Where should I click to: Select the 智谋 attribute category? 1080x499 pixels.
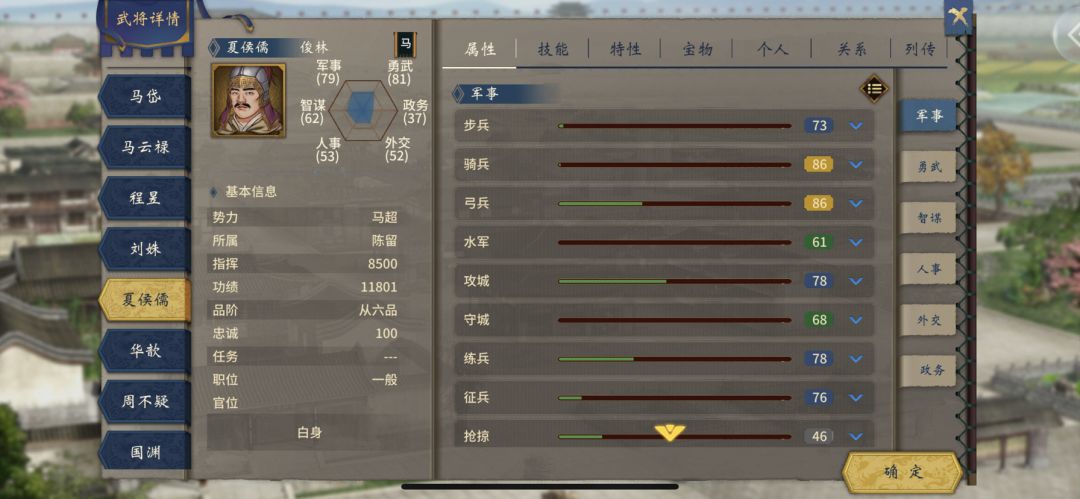928,218
